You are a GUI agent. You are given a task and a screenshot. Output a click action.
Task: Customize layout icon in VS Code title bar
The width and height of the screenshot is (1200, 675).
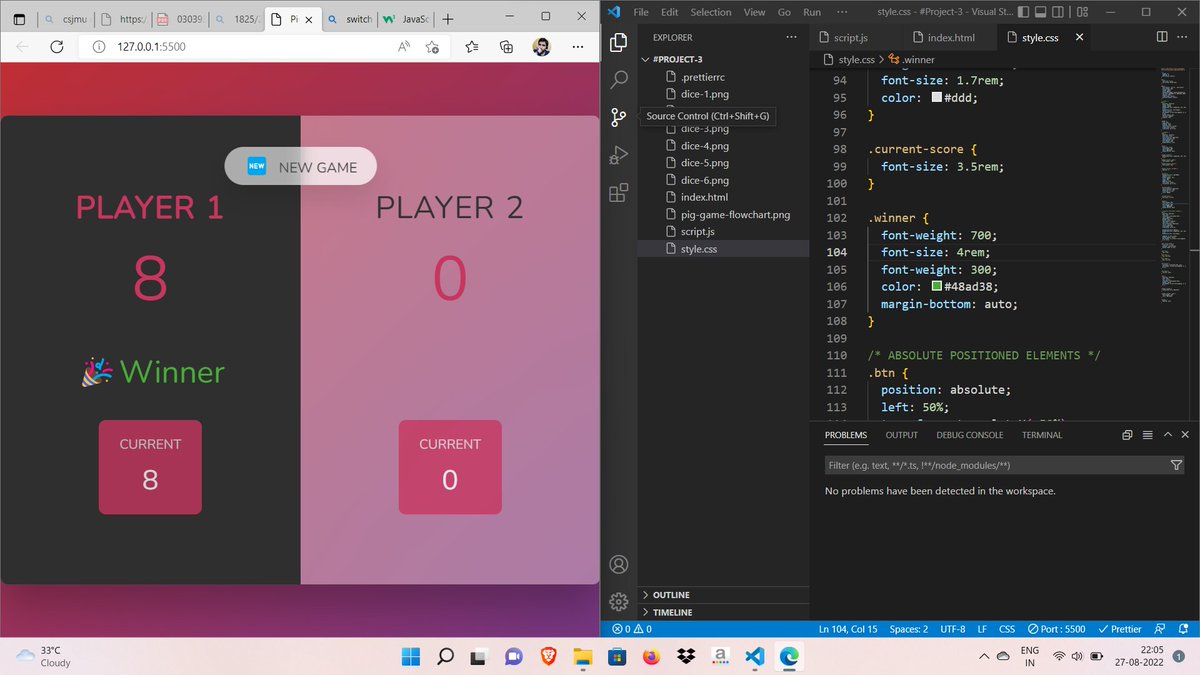[x=1083, y=12]
